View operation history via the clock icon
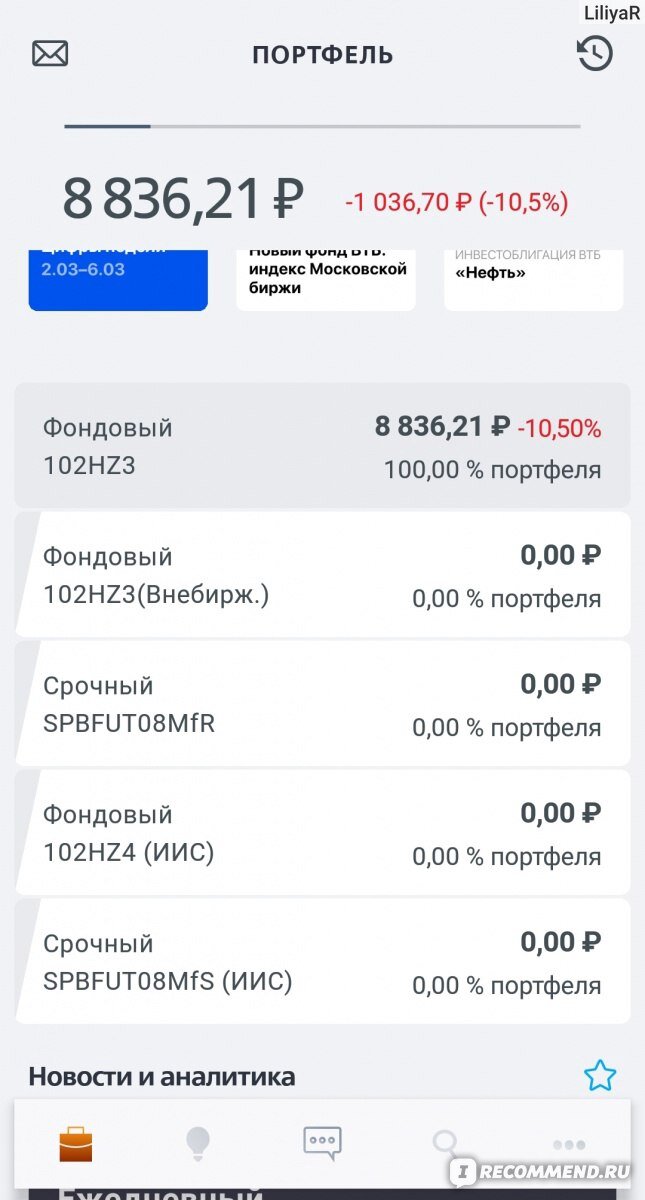The width and height of the screenshot is (645, 1200). coord(595,53)
